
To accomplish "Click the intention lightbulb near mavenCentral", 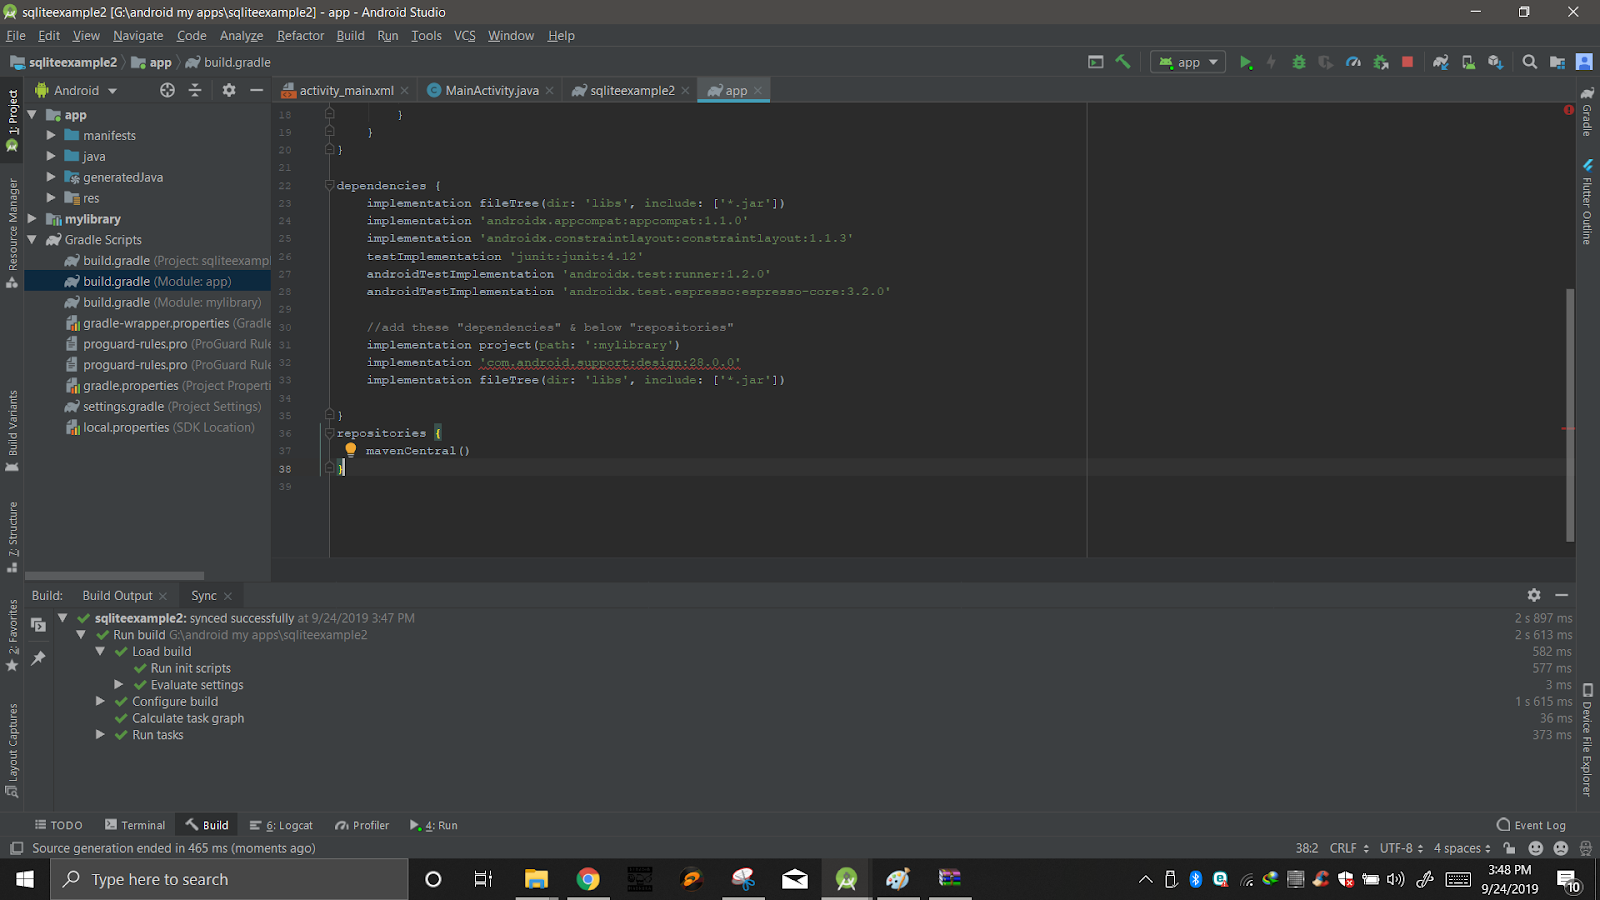I will pos(350,450).
